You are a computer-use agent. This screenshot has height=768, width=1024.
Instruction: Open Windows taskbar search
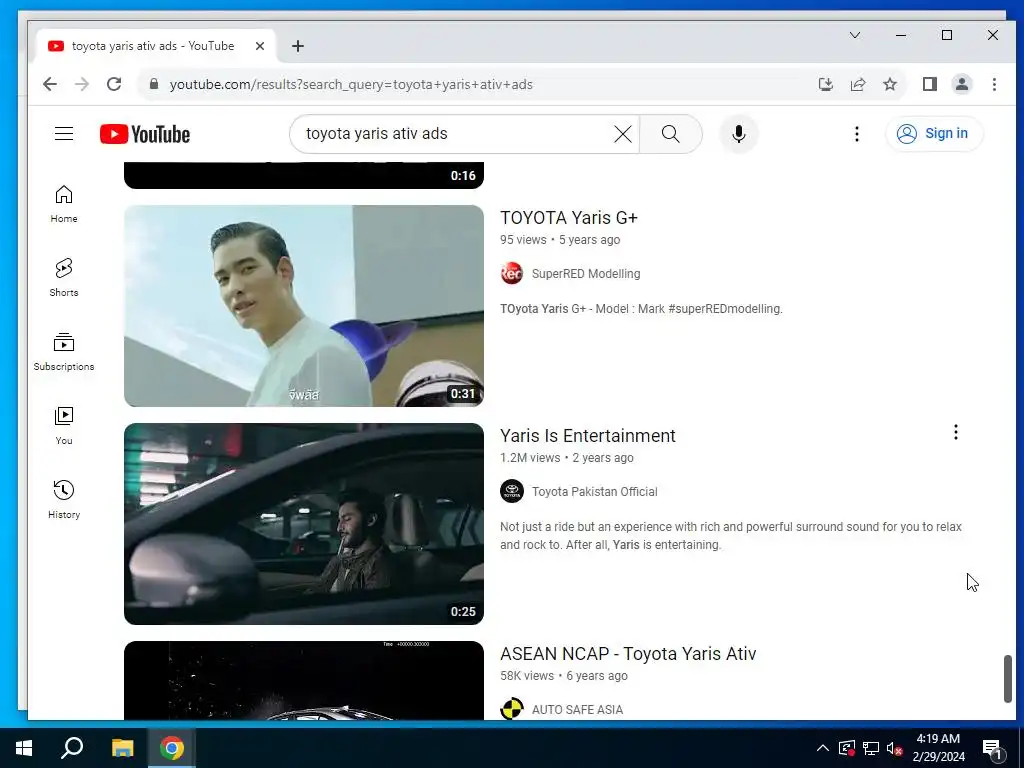click(72, 748)
